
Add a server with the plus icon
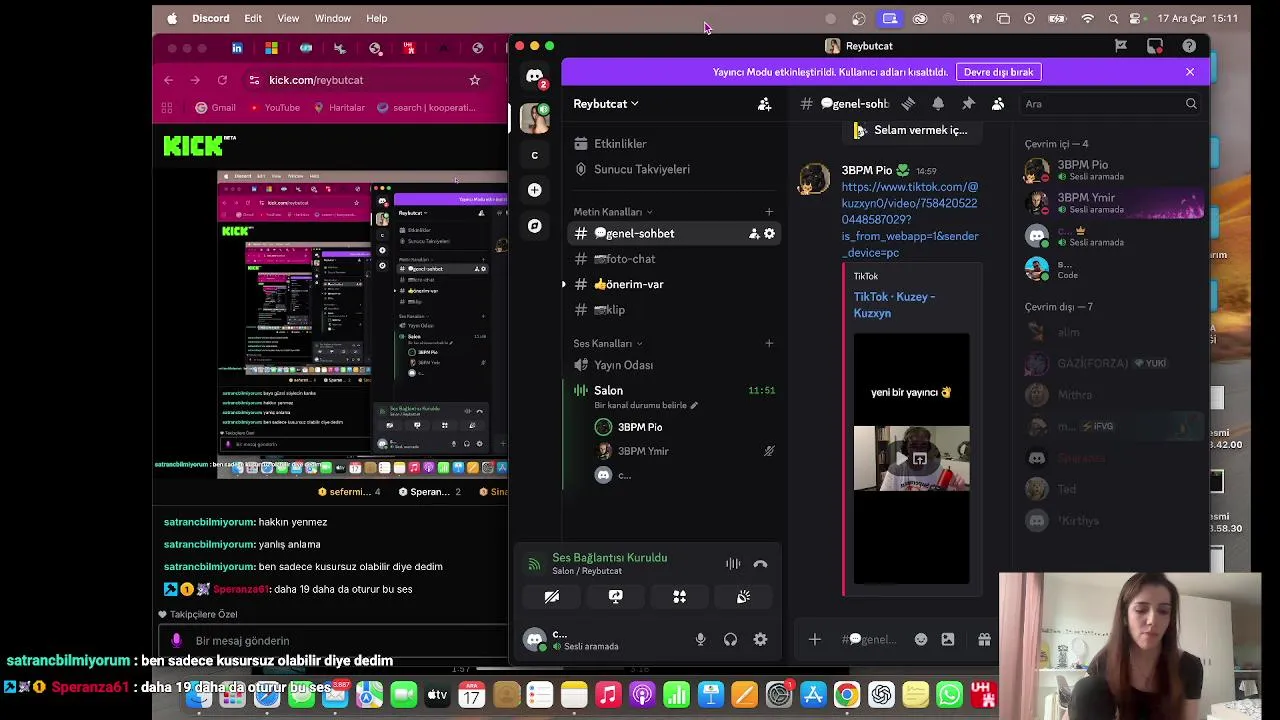535,190
